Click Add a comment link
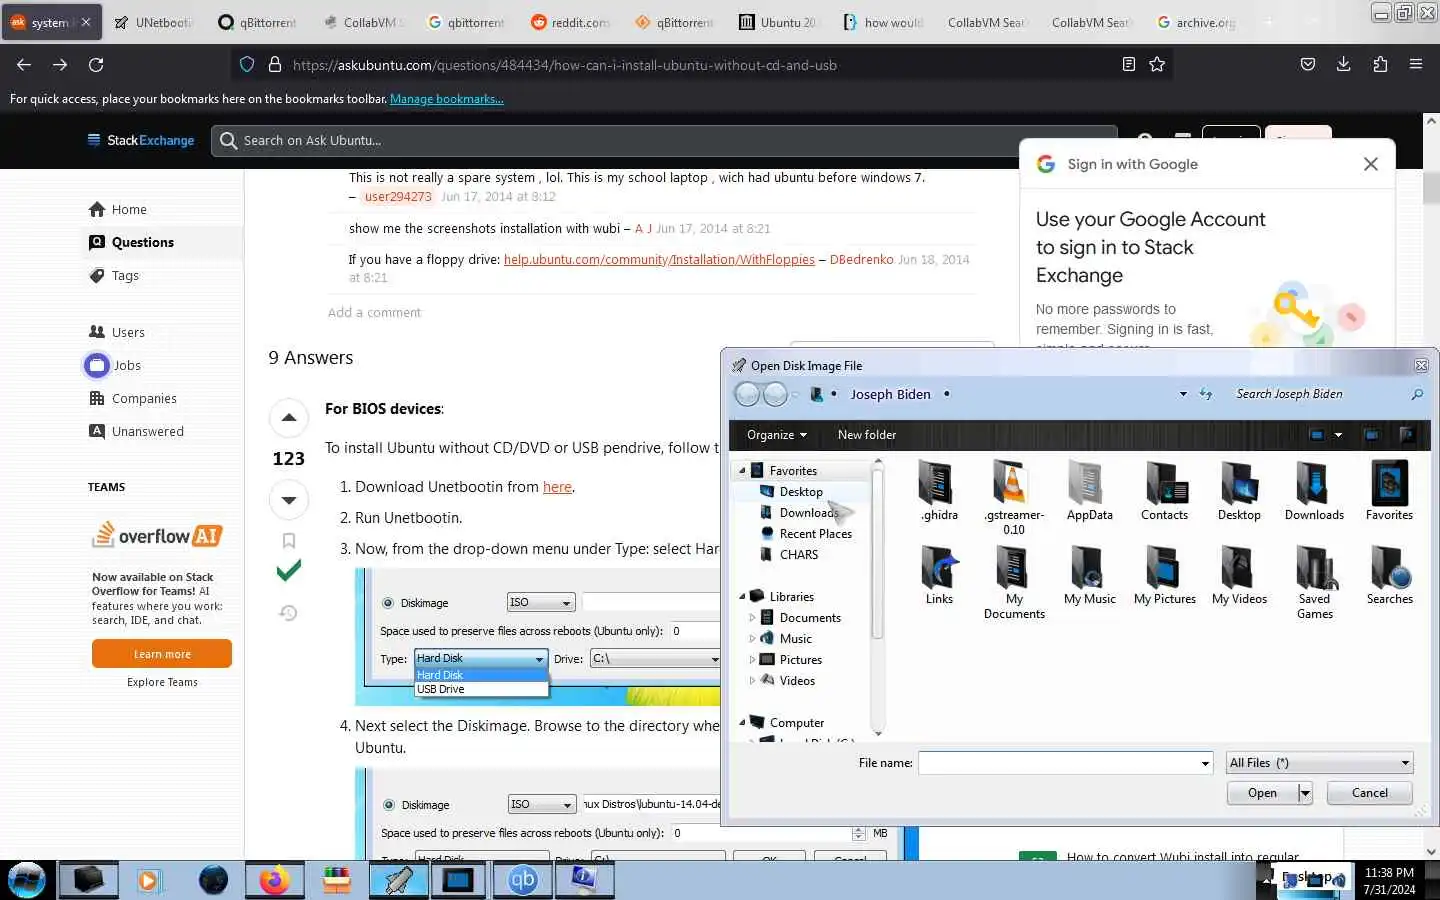Image resolution: width=1440 pixels, height=900 pixels. (x=374, y=312)
